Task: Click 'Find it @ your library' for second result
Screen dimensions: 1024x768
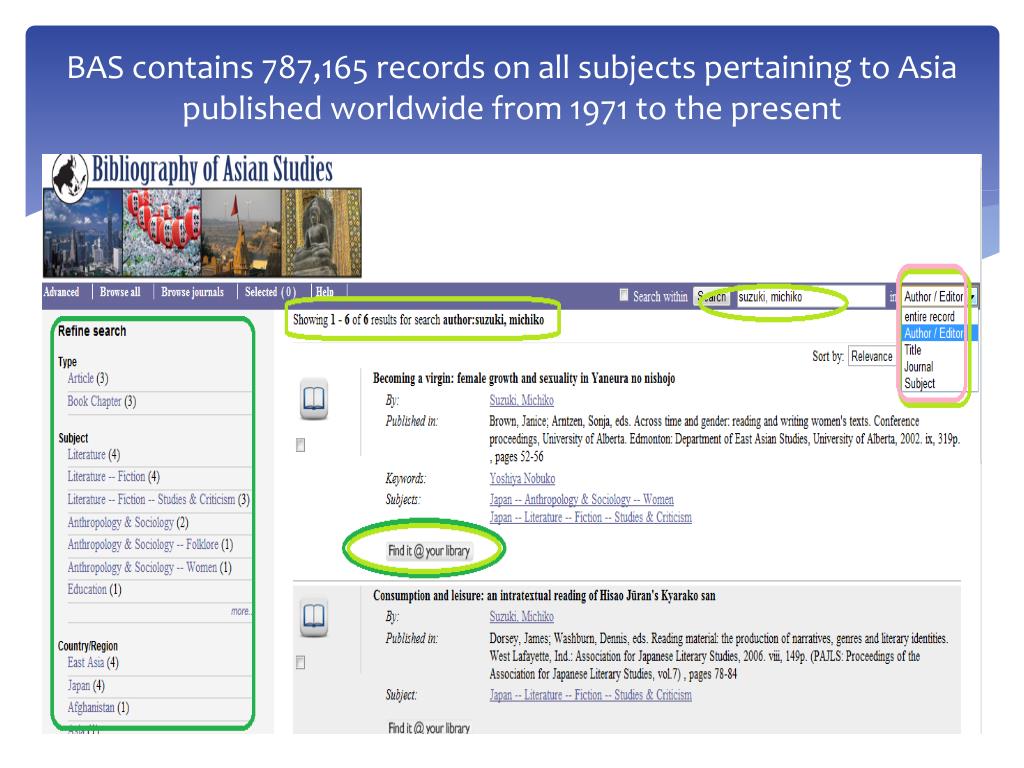Action: [x=429, y=728]
